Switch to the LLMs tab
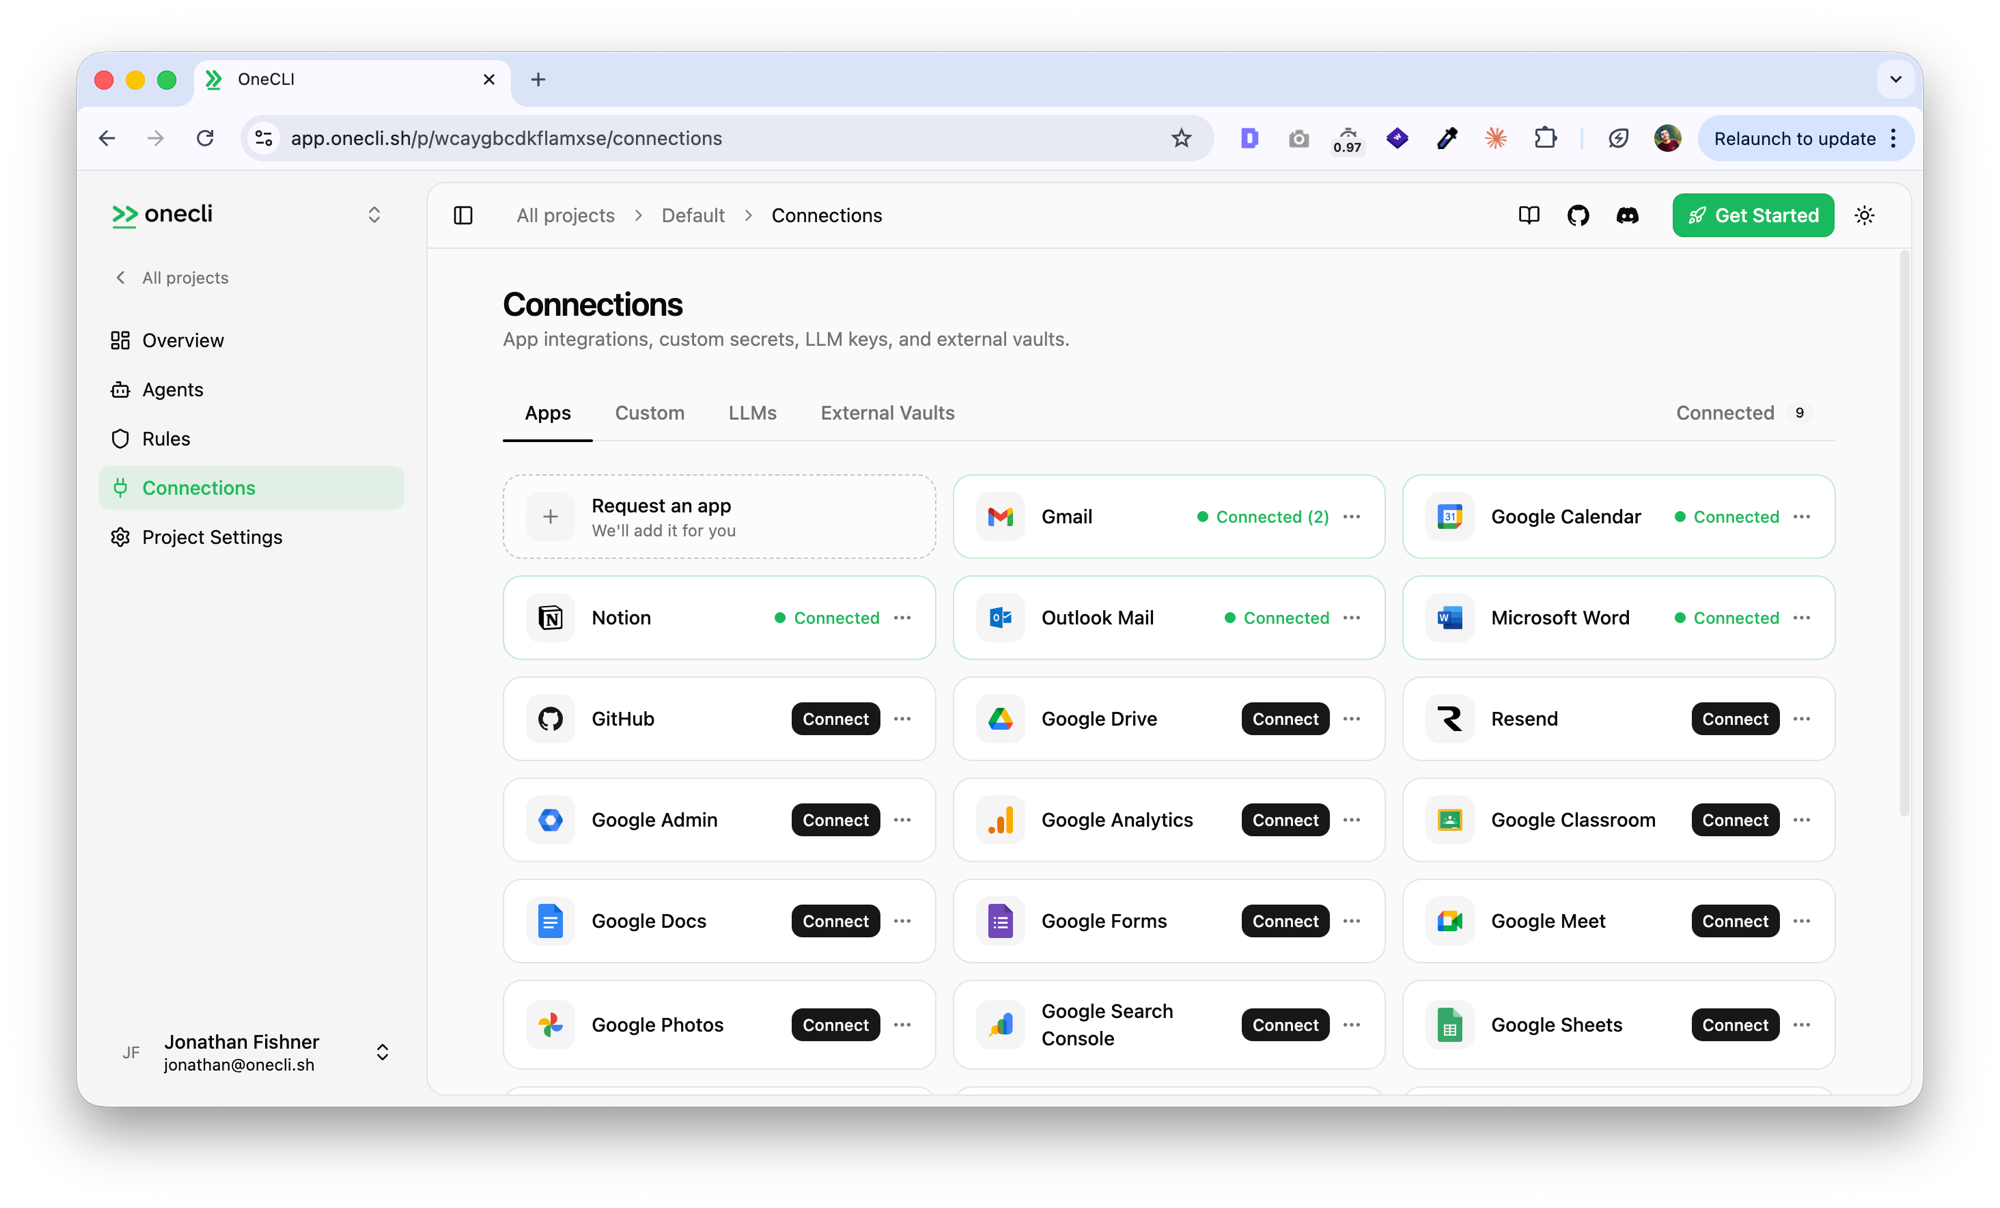The image size is (2000, 1208). tap(752, 413)
